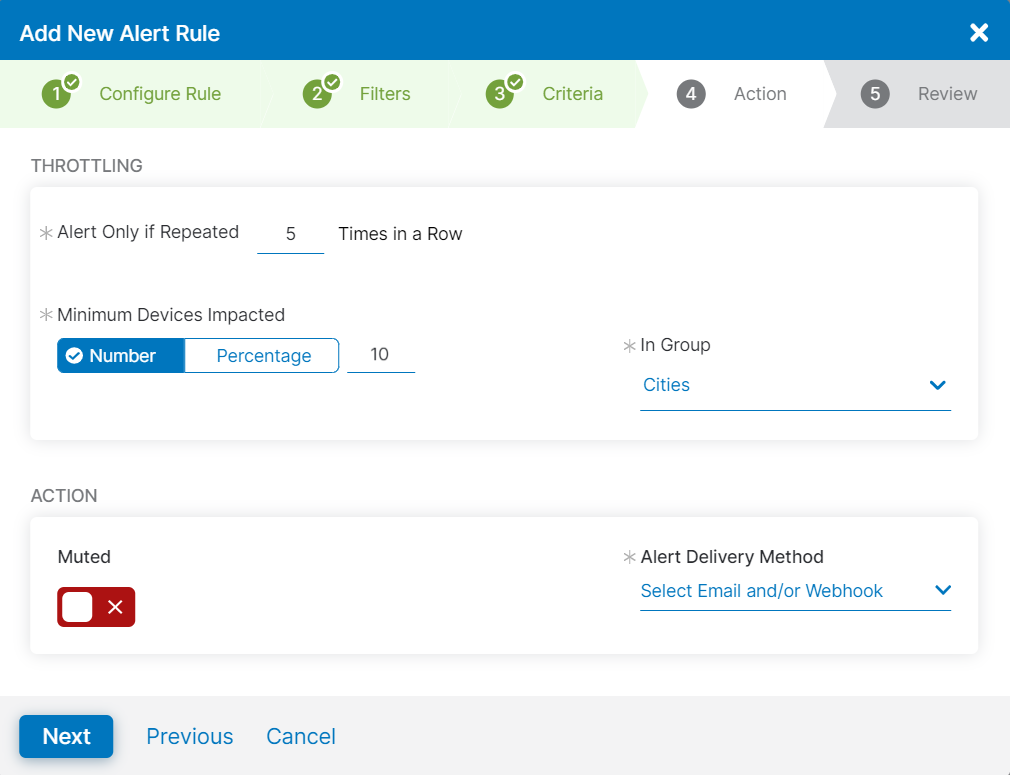Click the Alert Only if Repeated value field
This screenshot has height=775, width=1010.
point(290,233)
